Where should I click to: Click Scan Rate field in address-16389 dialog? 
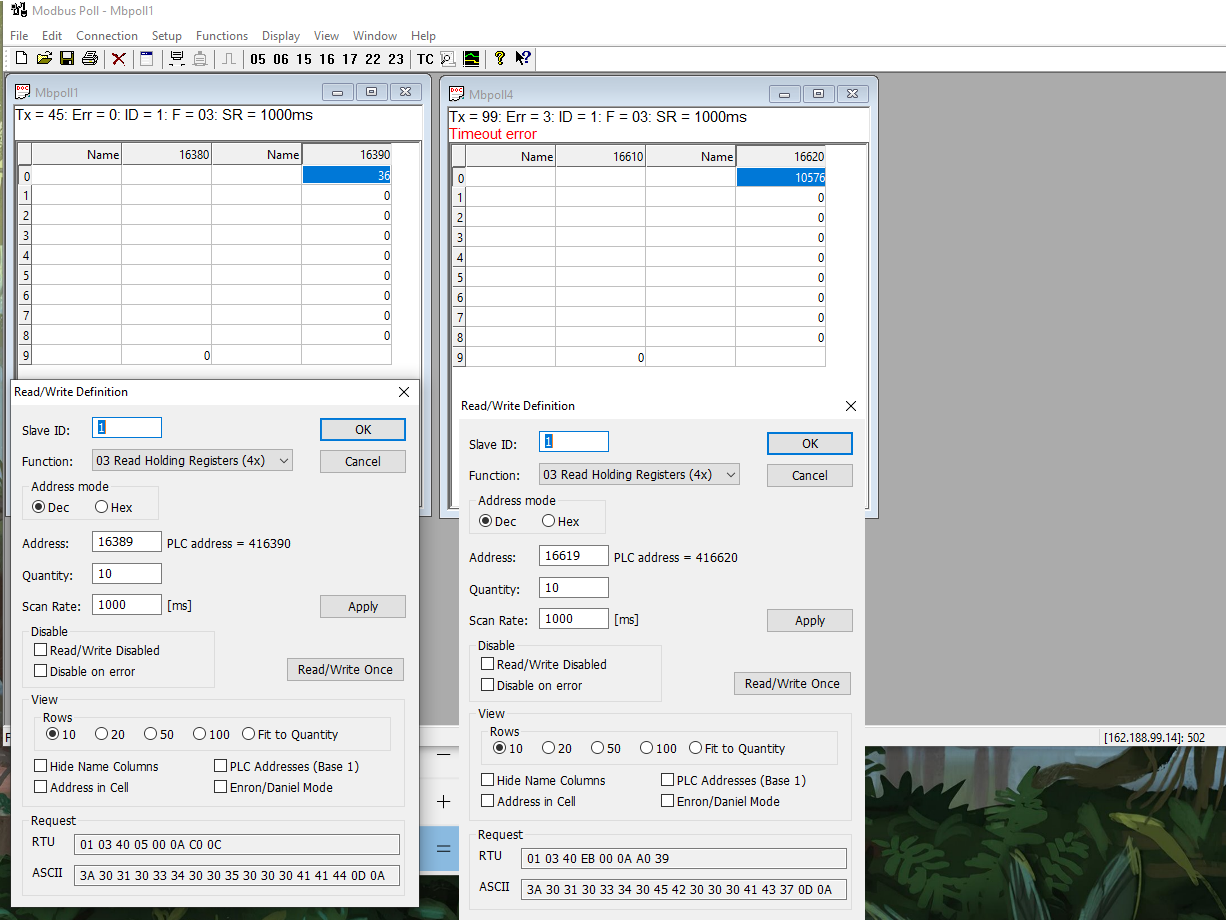(127, 604)
